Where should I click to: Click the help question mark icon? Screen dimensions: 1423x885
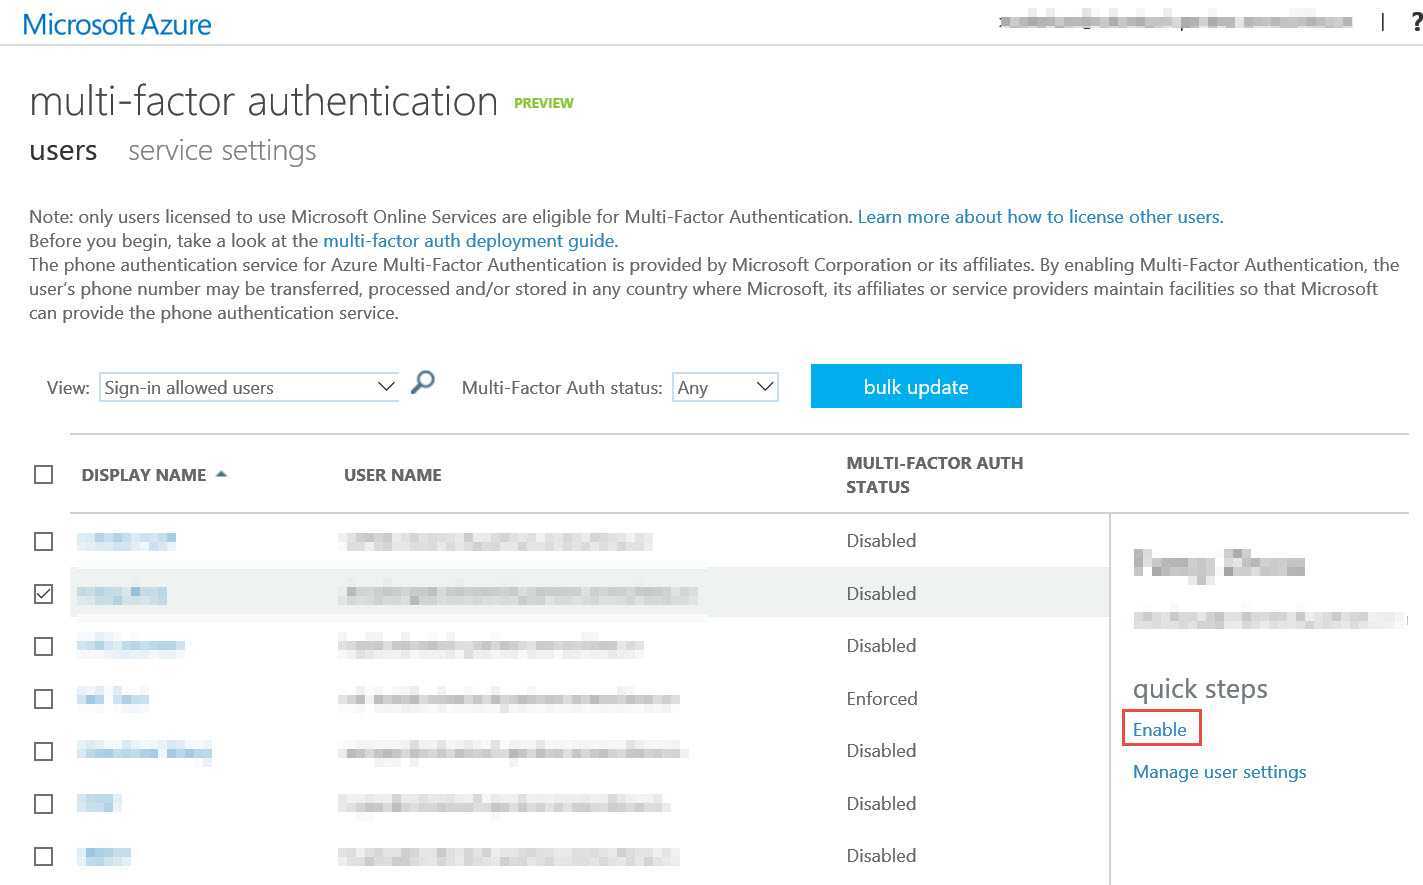(x=1416, y=22)
